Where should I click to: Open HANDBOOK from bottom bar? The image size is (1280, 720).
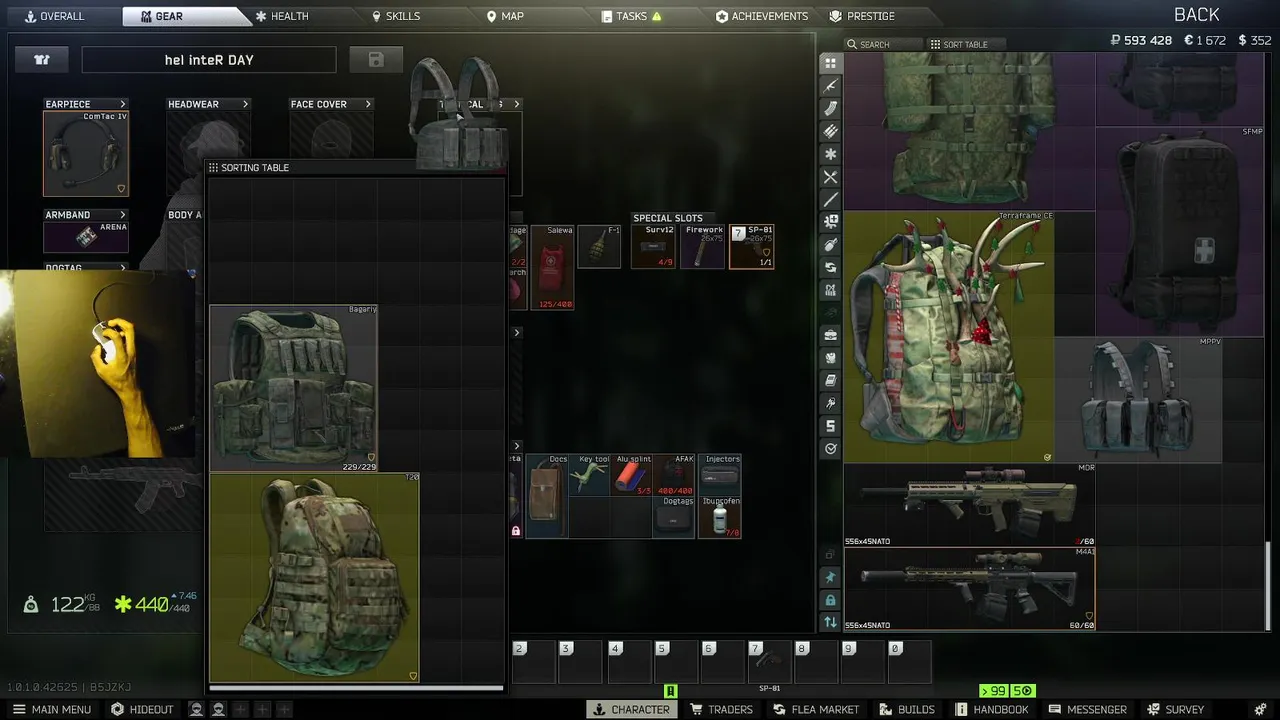tap(992, 709)
